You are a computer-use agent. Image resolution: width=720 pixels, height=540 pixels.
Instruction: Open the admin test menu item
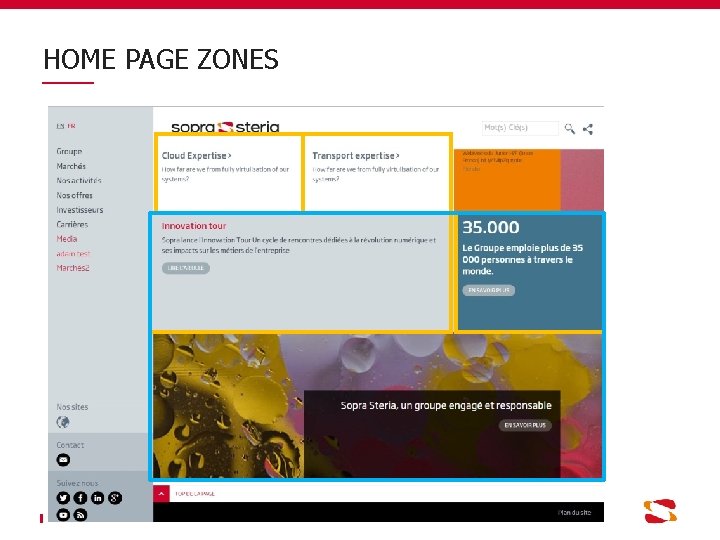[73, 253]
